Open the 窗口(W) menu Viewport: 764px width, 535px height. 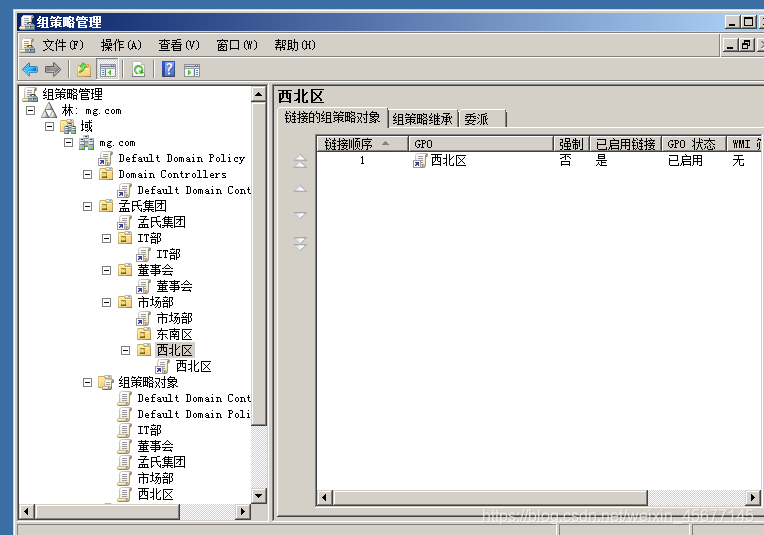tap(237, 45)
